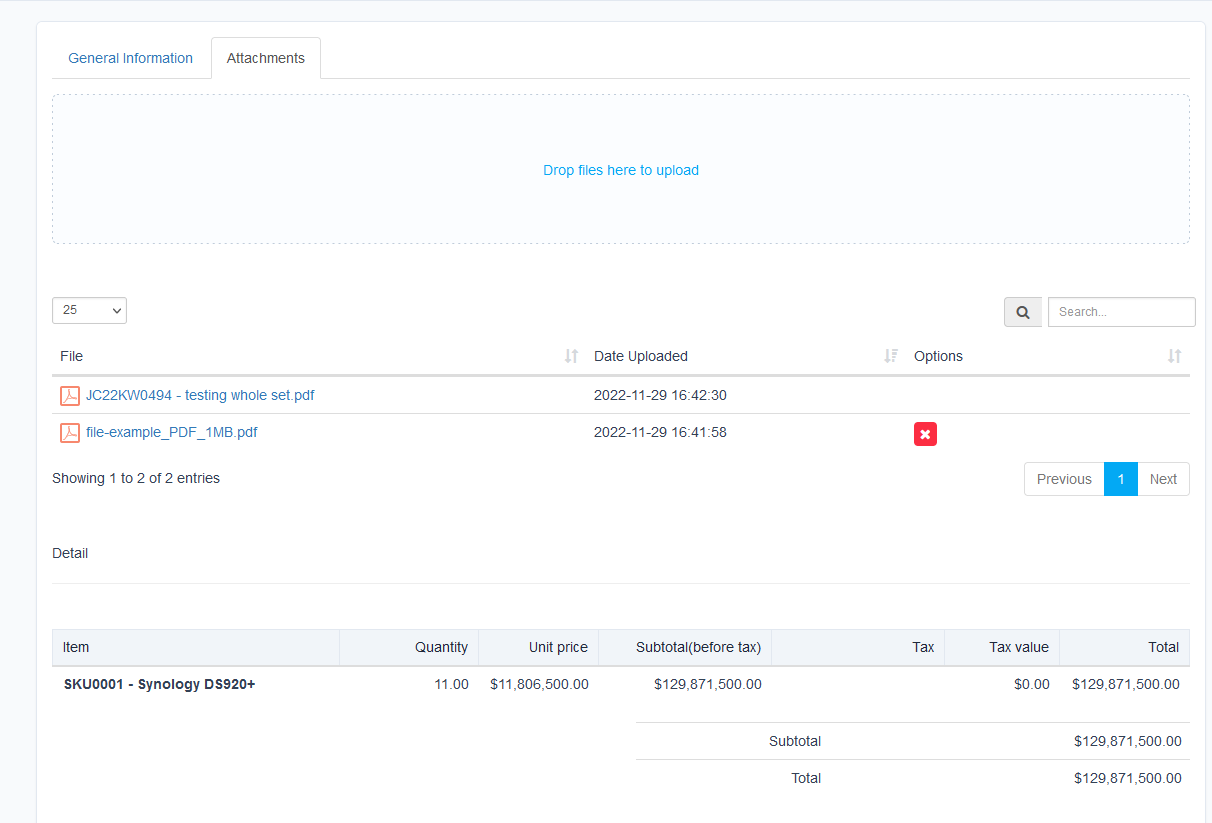The image size is (1212, 823).
Task: Go to the Next page
Action: pyautogui.click(x=1163, y=479)
